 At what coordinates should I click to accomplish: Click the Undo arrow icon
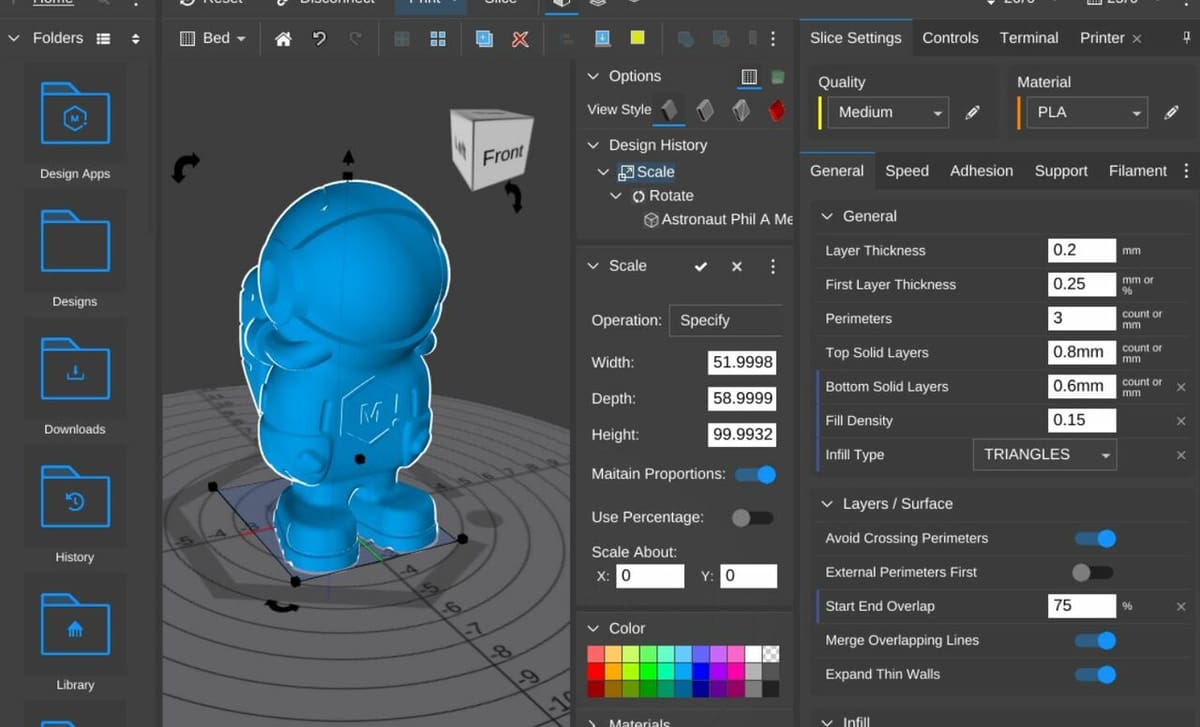319,39
